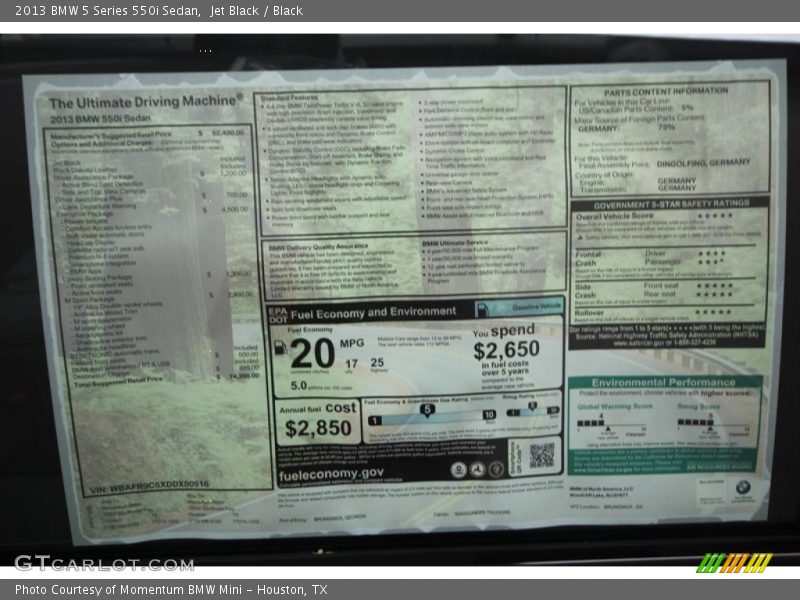This screenshot has width=800, height=600.
Task: Click the 'Standard Features' heading
Action: (x=289, y=97)
